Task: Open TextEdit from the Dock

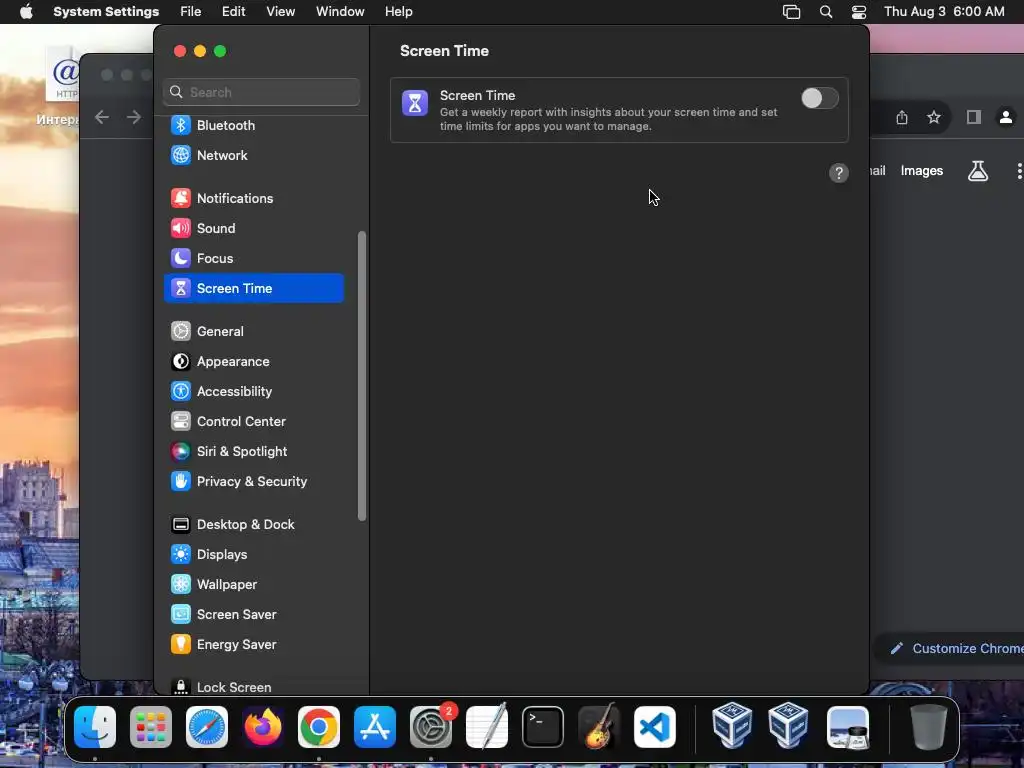Action: coord(487,726)
